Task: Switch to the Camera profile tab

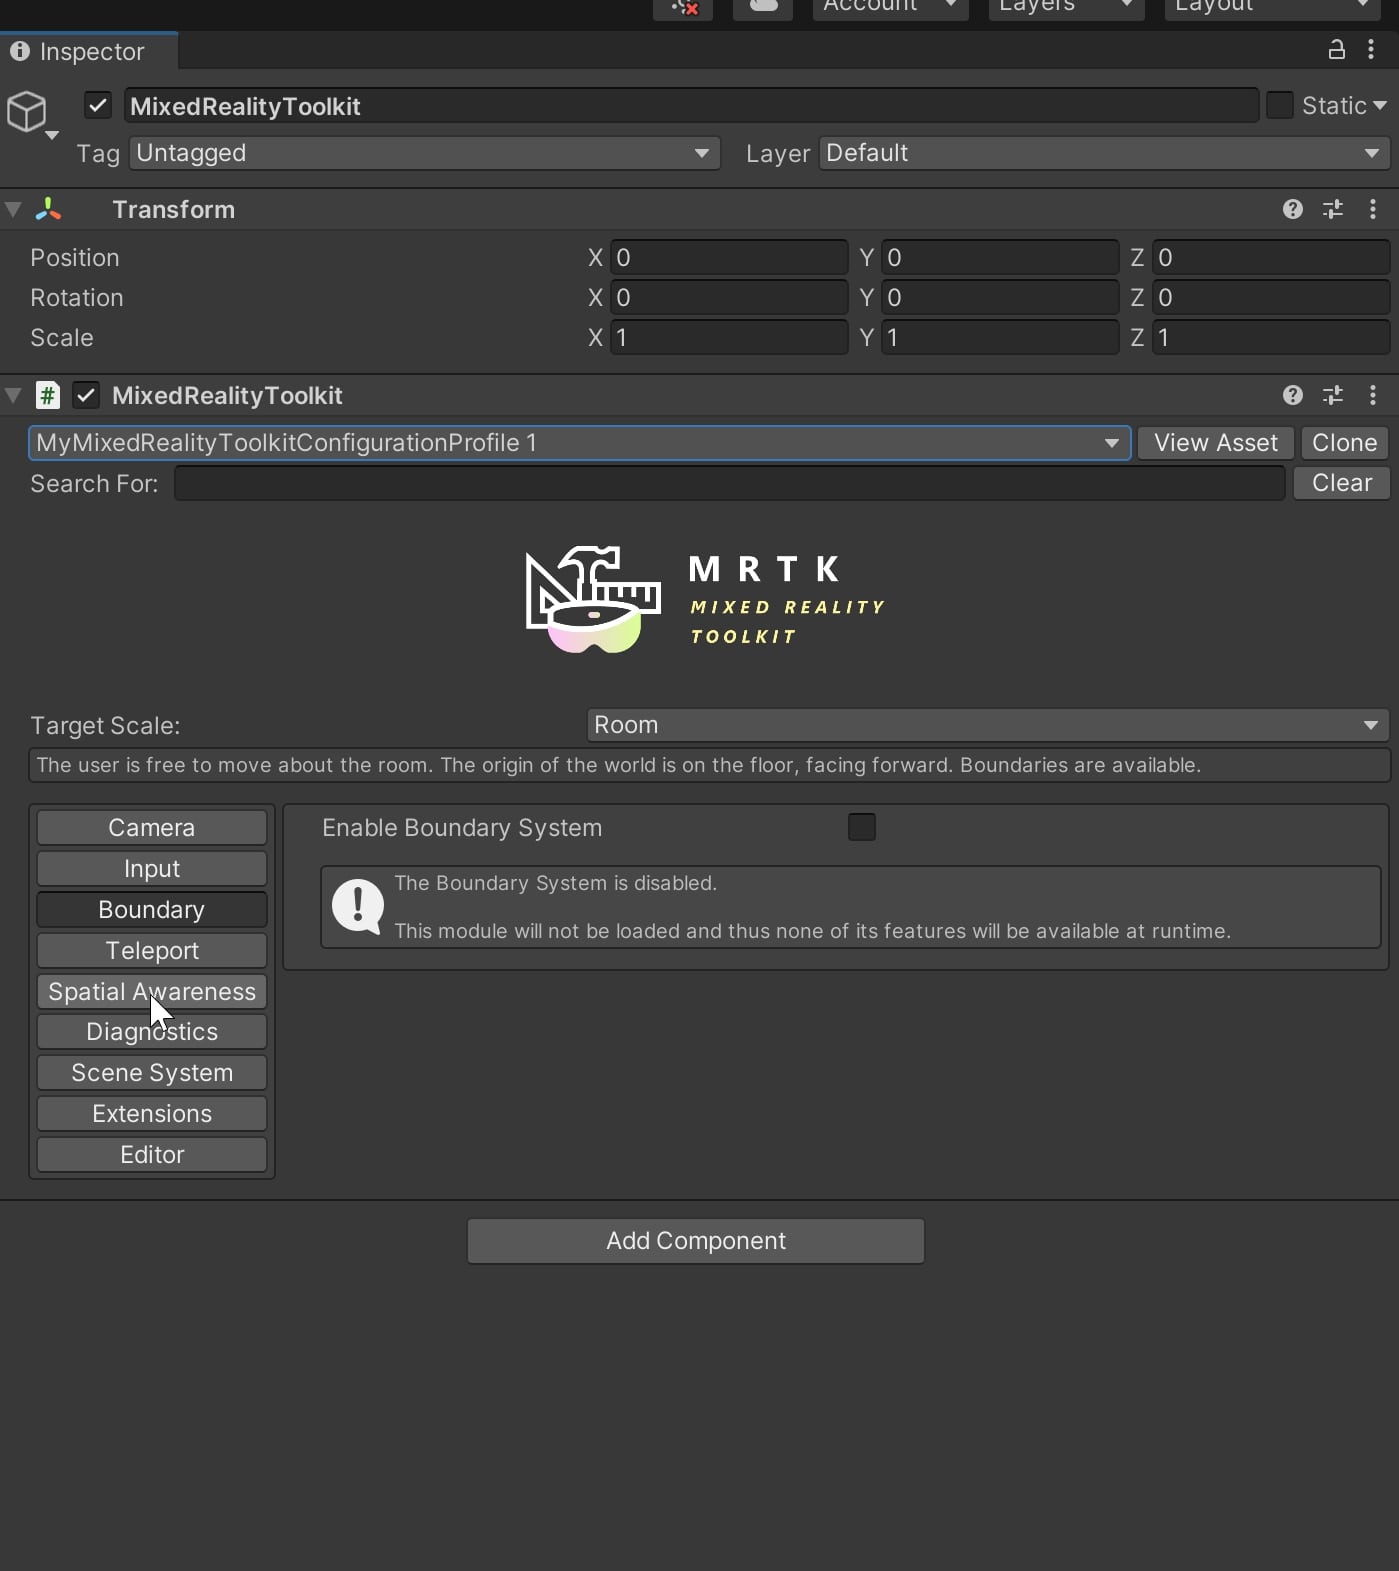Action: coord(152,828)
